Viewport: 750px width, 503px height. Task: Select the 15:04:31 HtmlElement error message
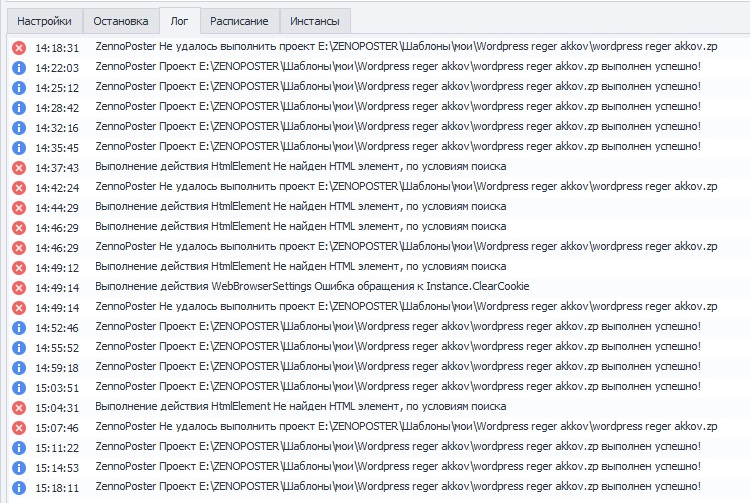pyautogui.click(x=300, y=406)
